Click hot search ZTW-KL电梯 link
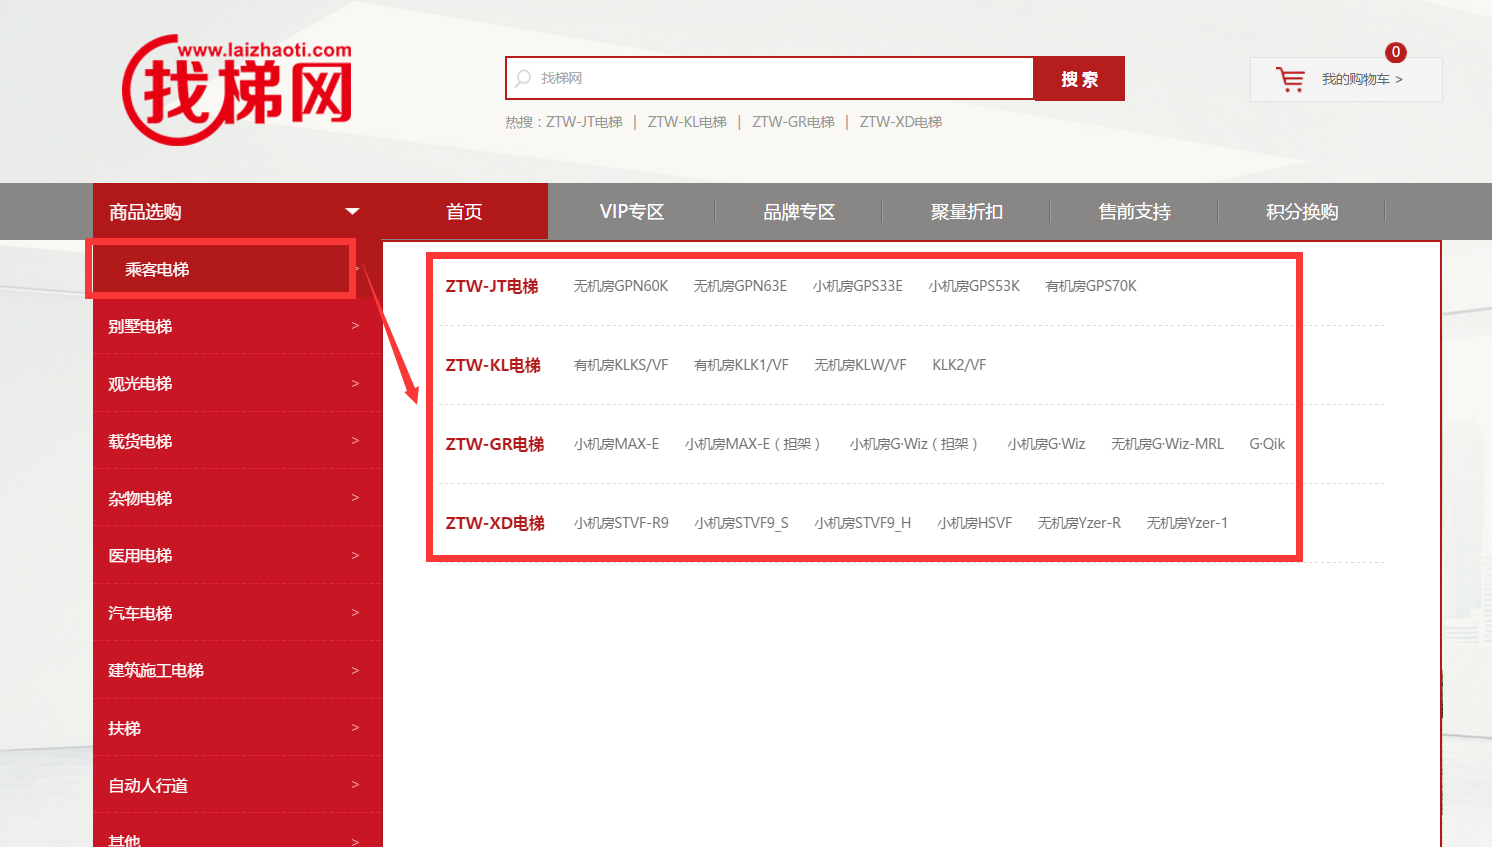This screenshot has width=1492, height=847. click(687, 122)
